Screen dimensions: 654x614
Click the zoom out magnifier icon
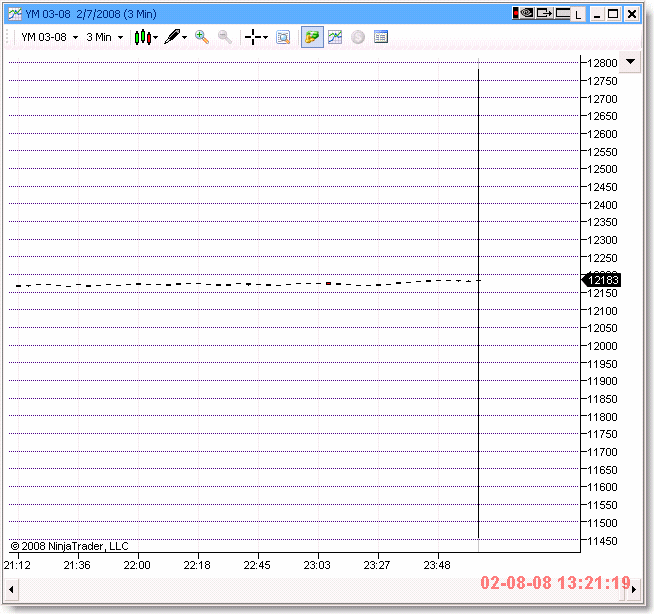click(225, 37)
